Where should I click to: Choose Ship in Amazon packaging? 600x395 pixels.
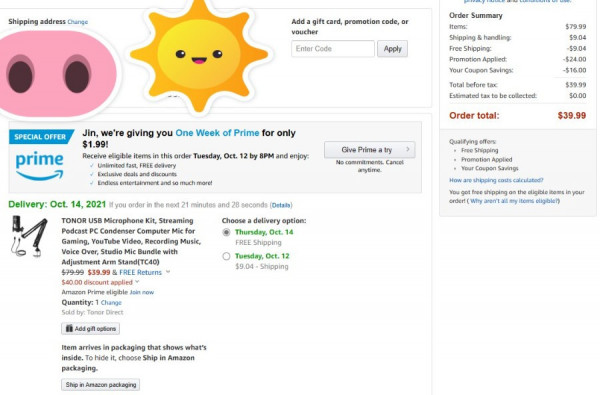pyautogui.click(x=101, y=385)
